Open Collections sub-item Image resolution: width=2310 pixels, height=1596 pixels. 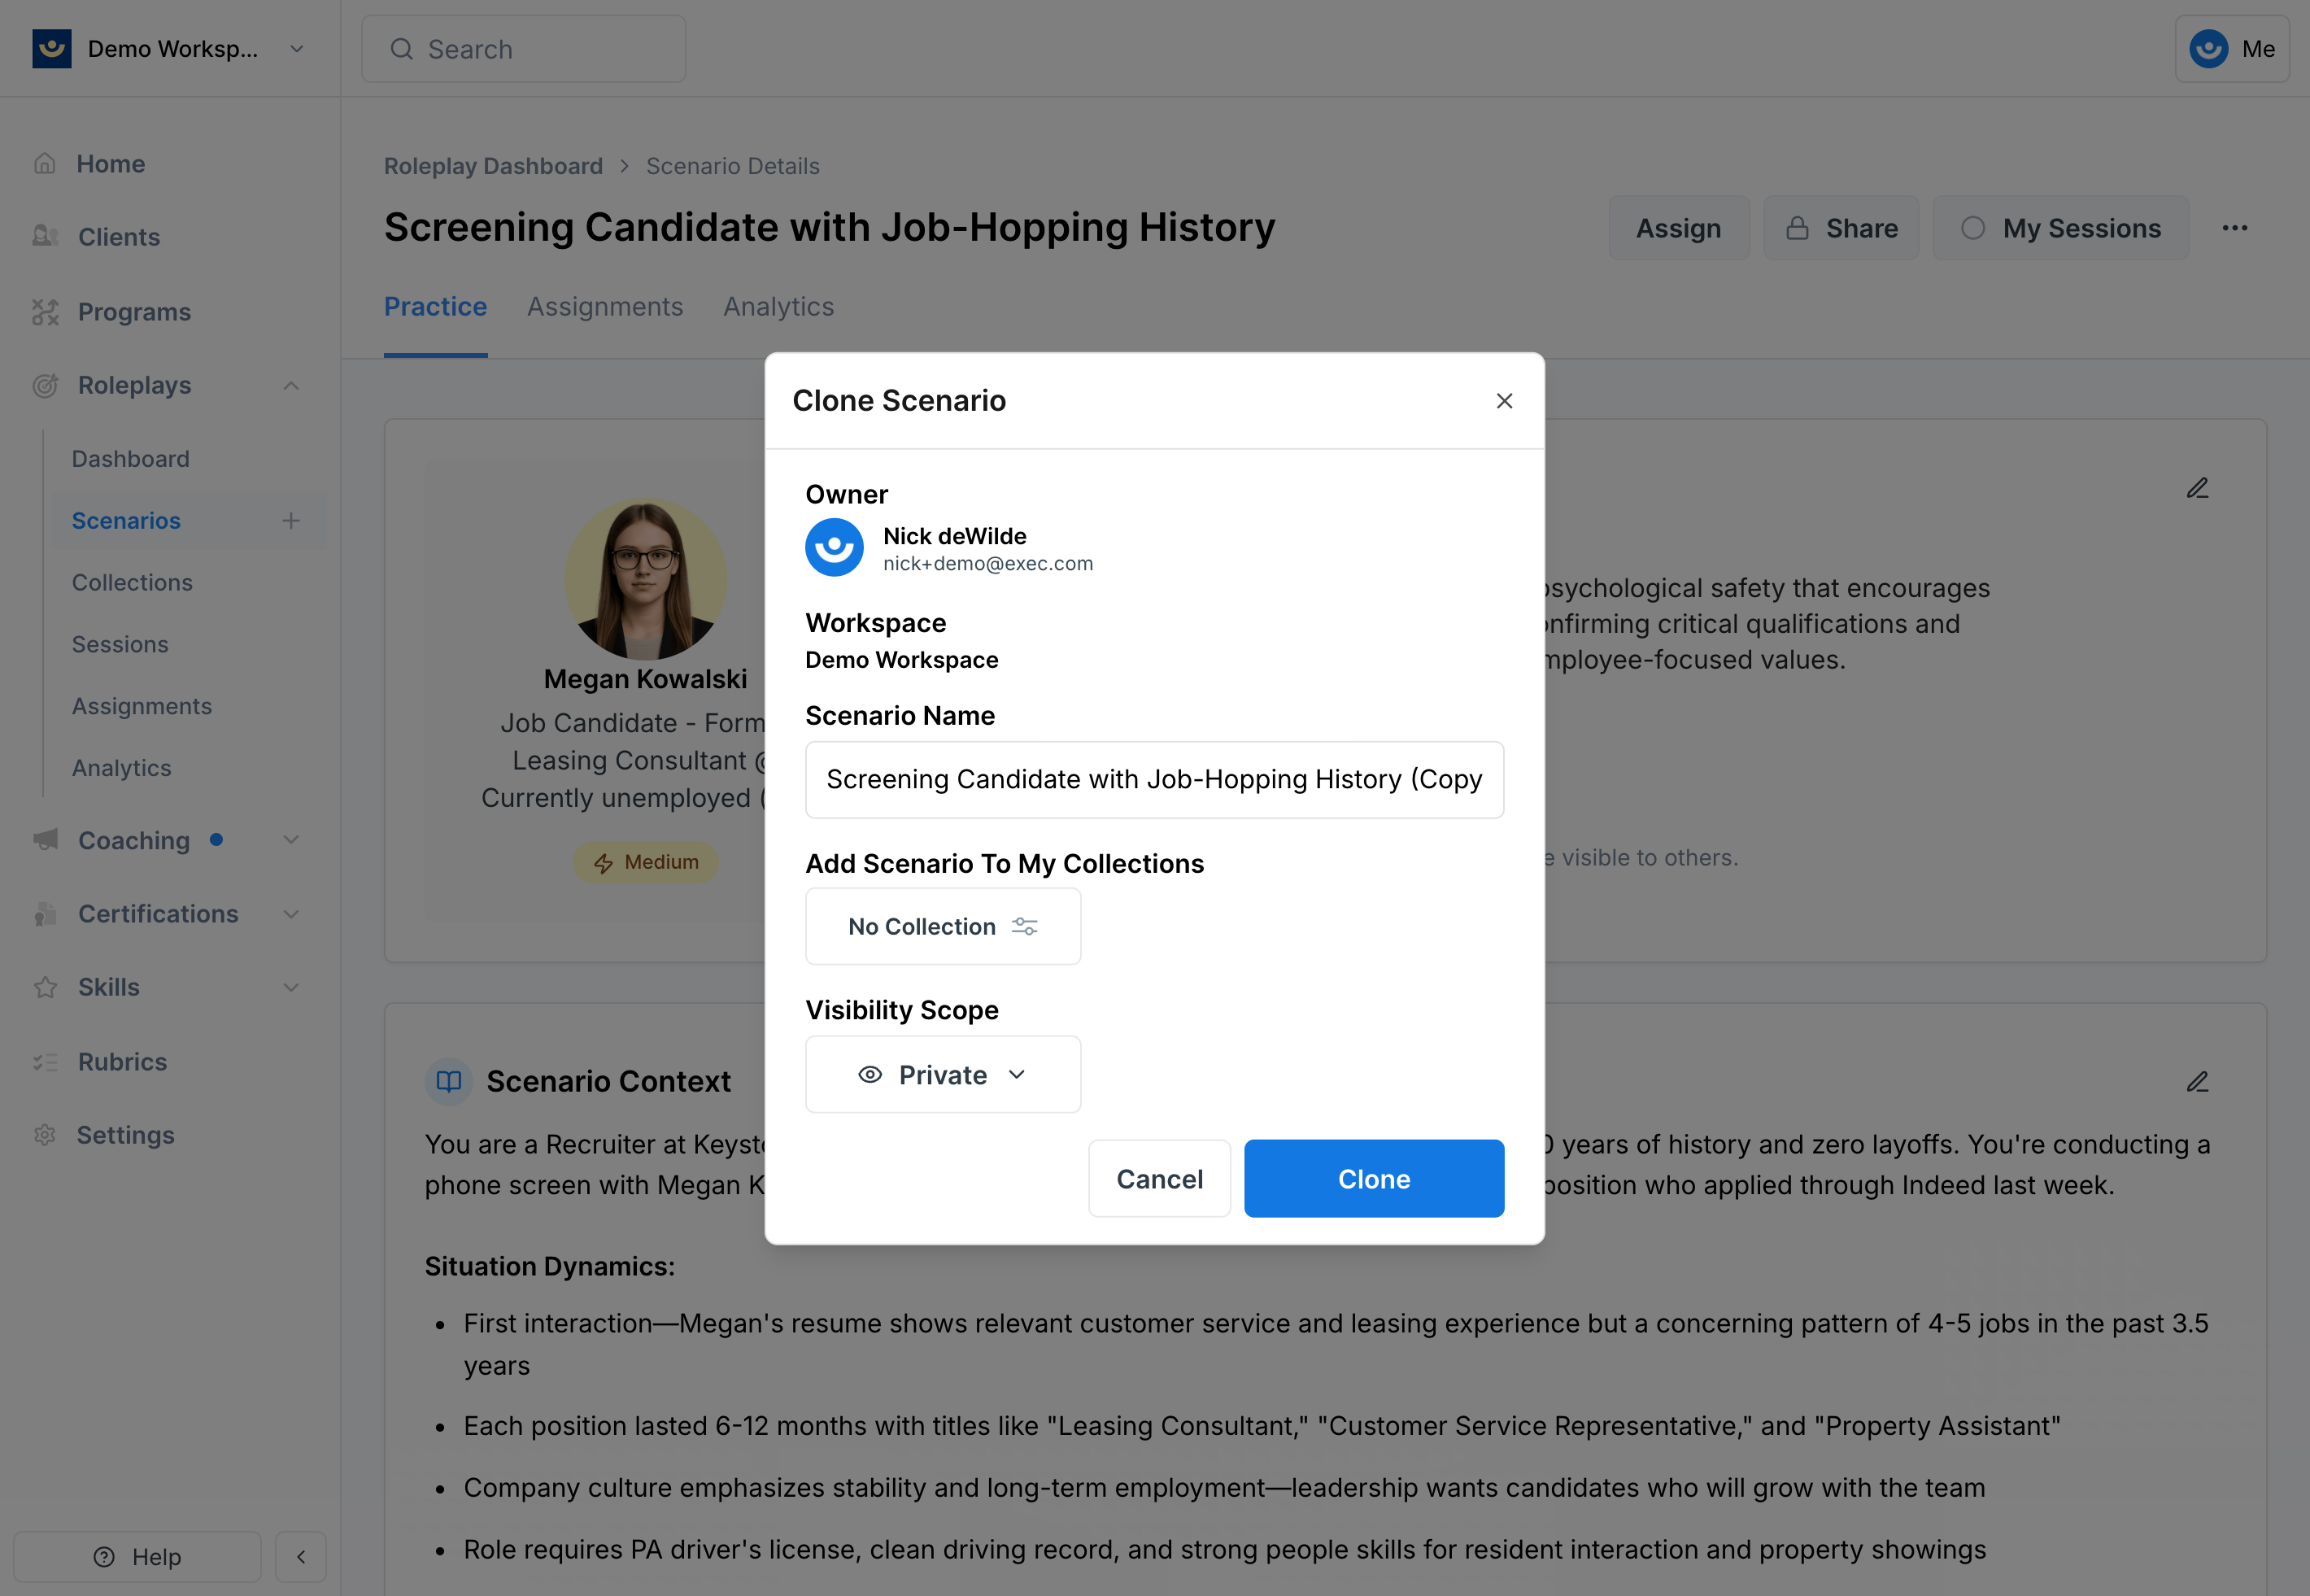(132, 582)
